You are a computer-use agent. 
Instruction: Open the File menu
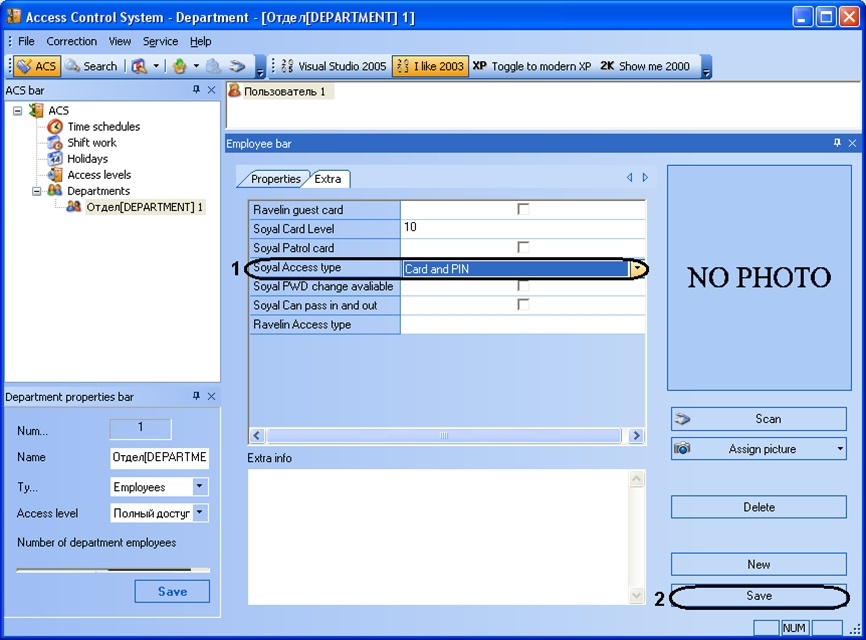[26, 41]
